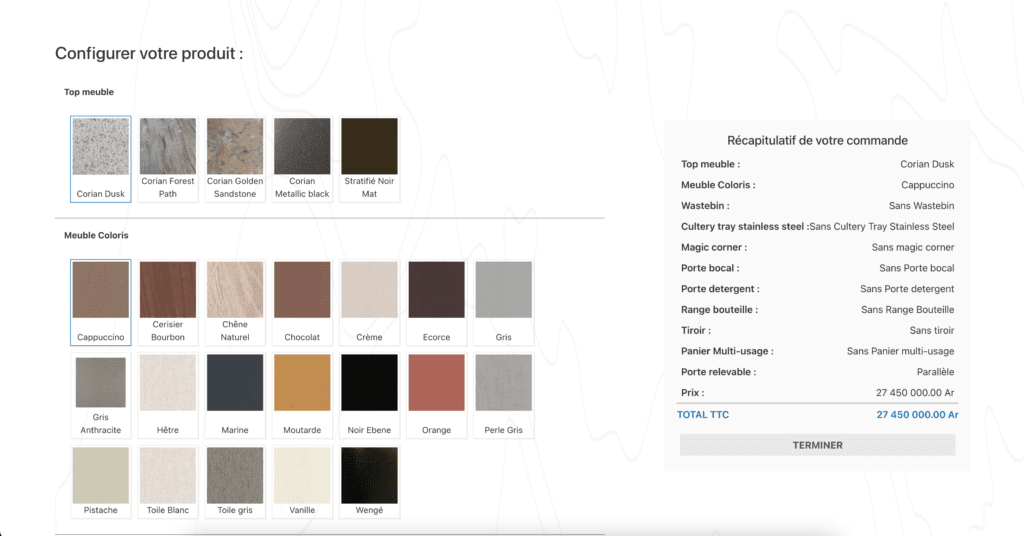Select the Corian Dusk top swatch
The image size is (1024, 536).
(100, 147)
